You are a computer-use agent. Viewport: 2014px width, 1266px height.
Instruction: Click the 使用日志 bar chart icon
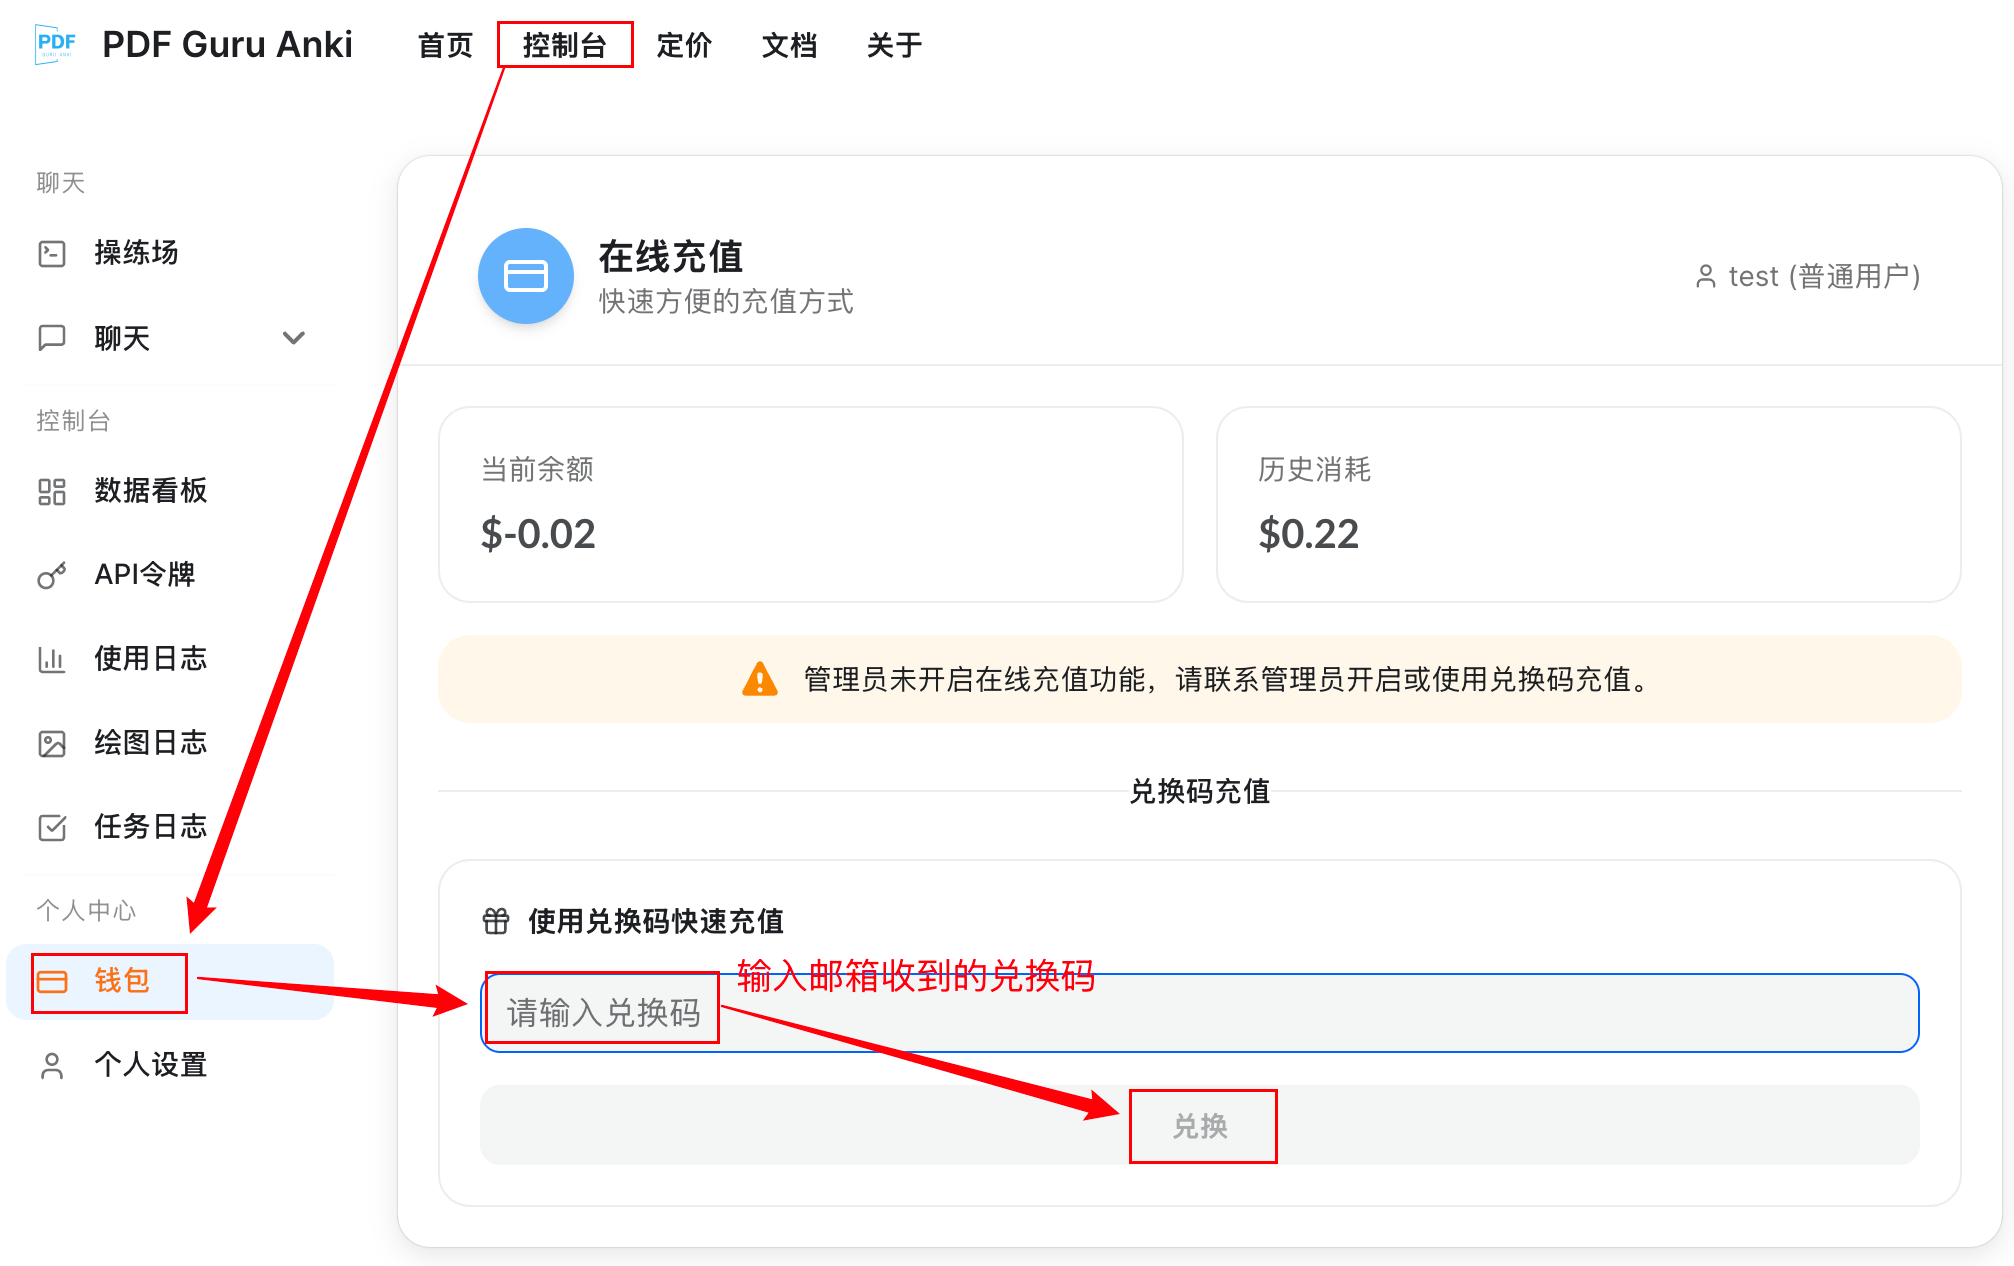pos(52,660)
